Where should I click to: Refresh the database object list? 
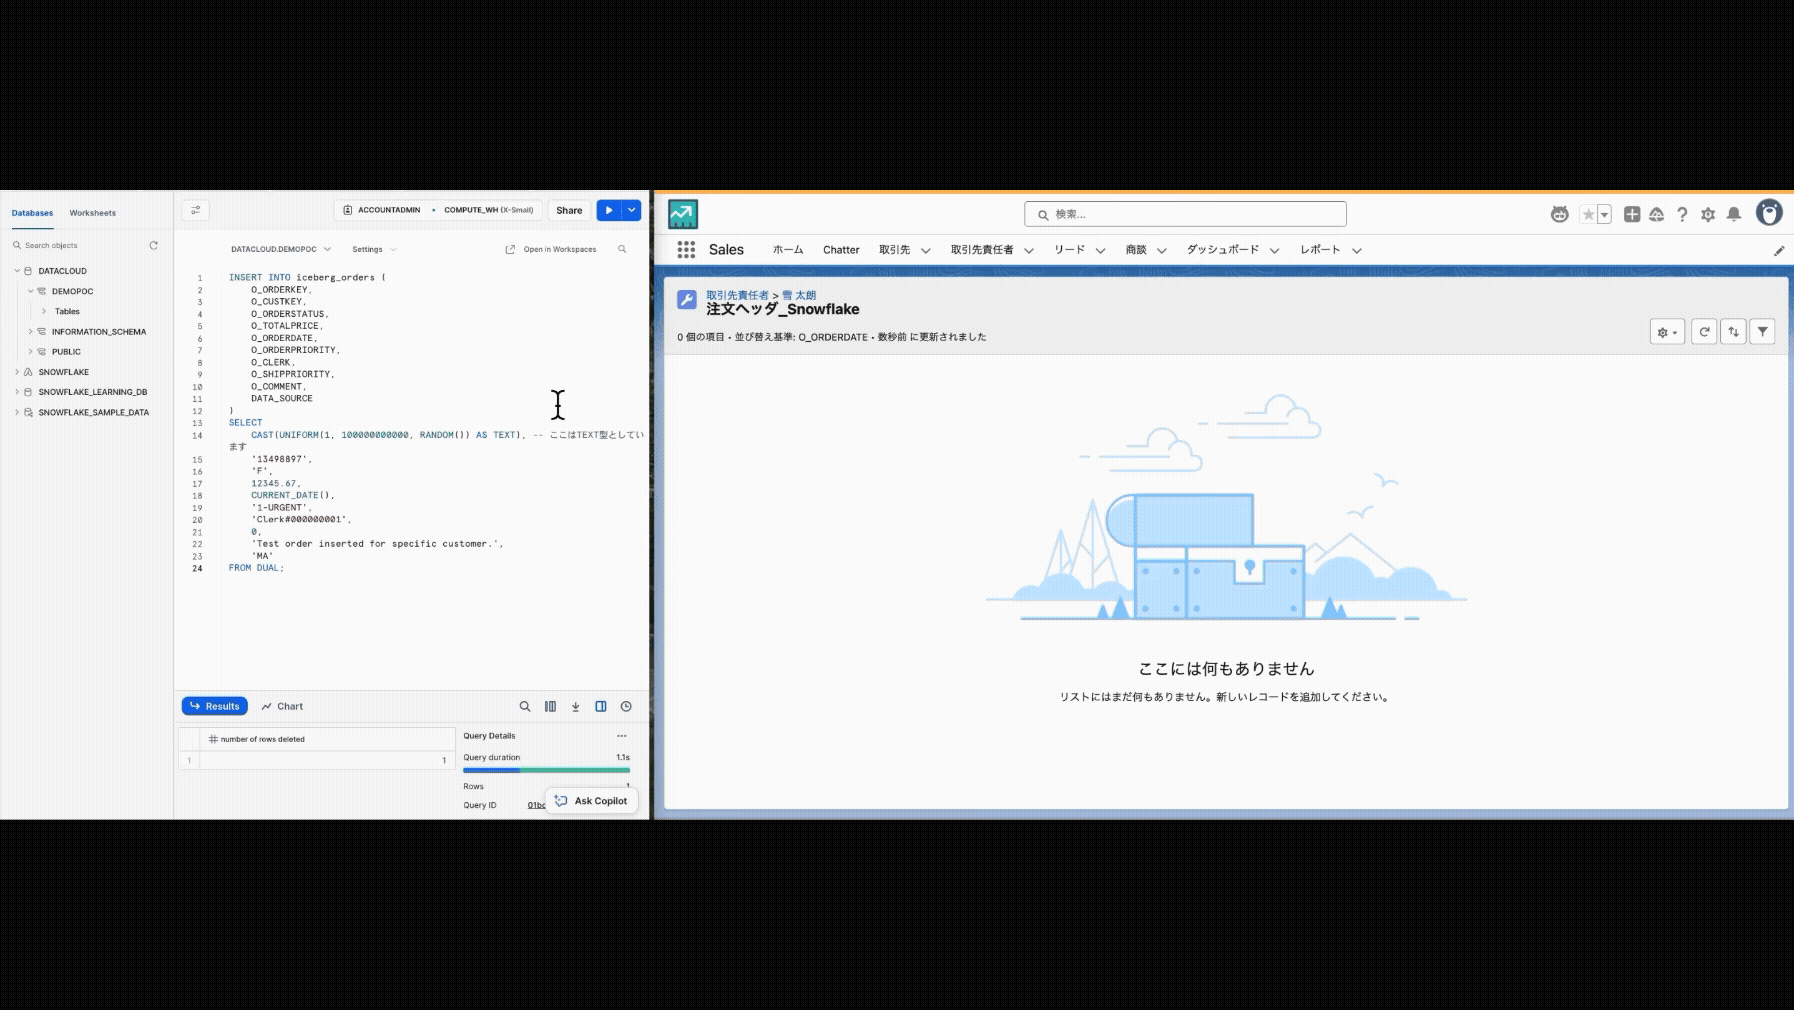pos(154,245)
